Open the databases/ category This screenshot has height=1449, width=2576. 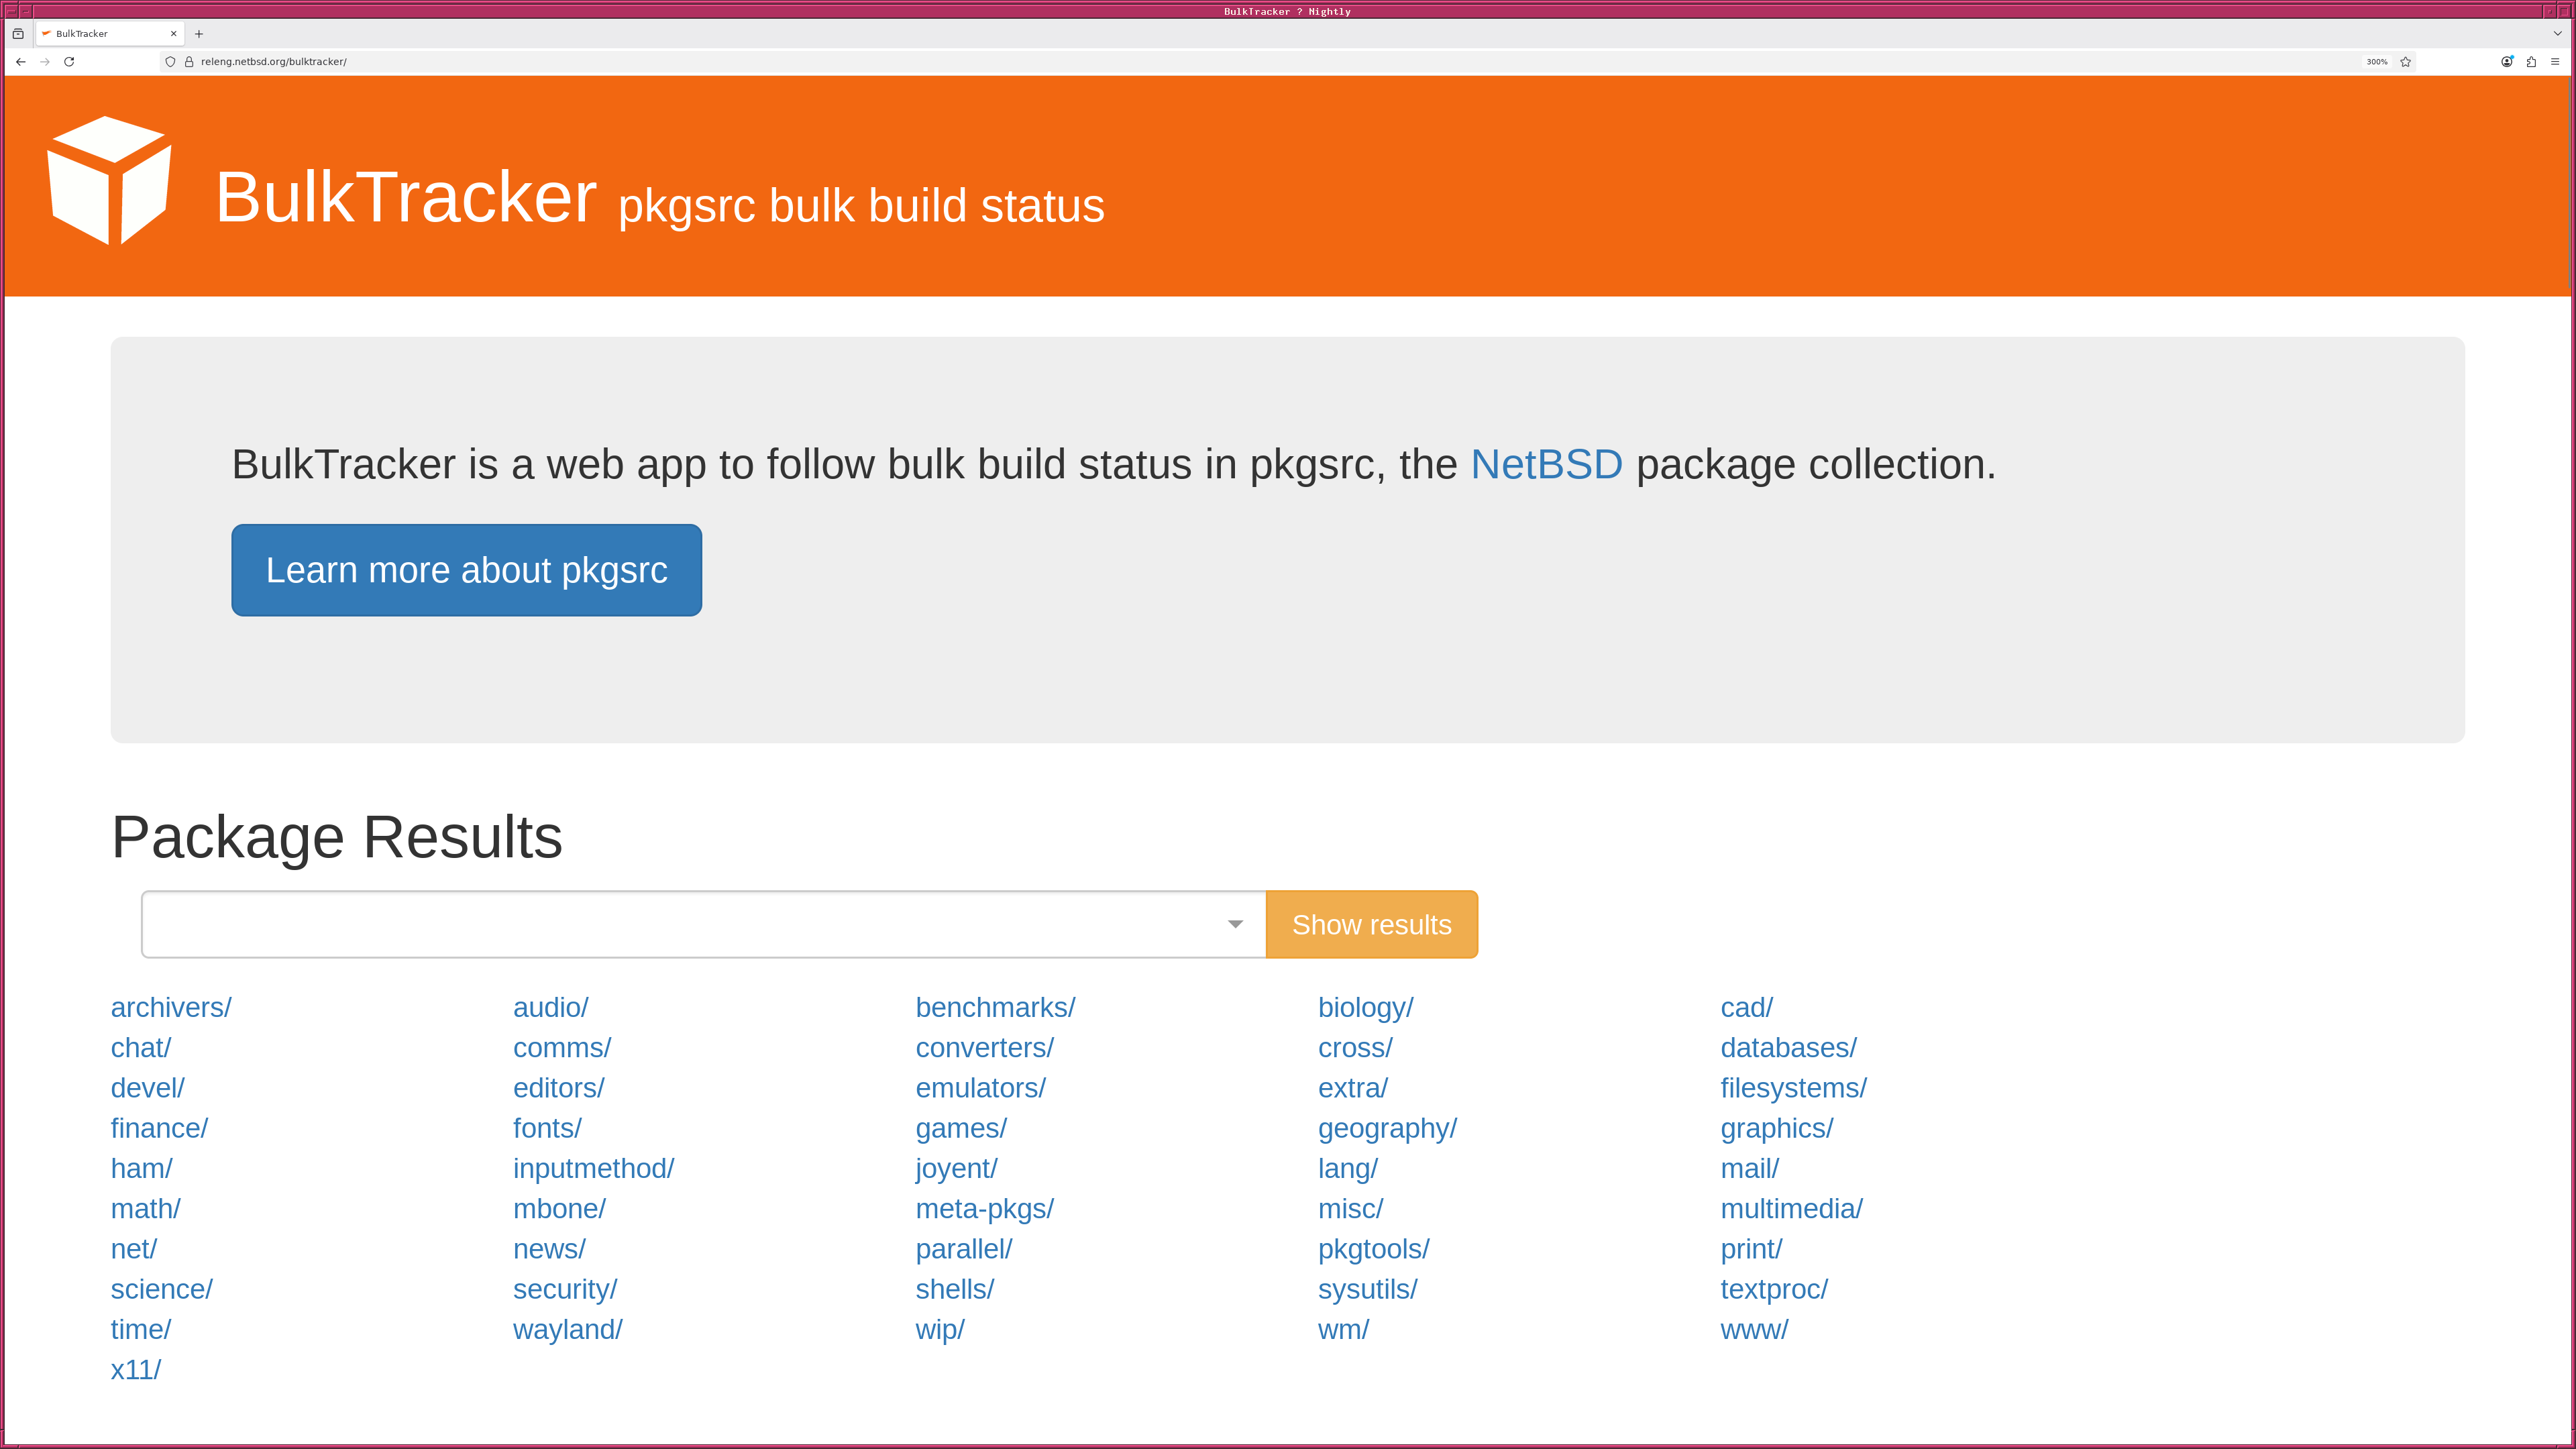coord(1789,1048)
